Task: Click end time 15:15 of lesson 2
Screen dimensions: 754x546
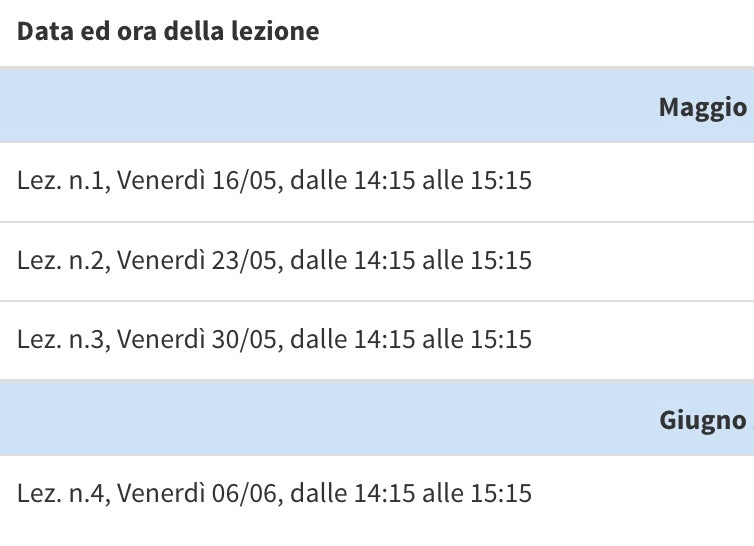Action: (500, 260)
